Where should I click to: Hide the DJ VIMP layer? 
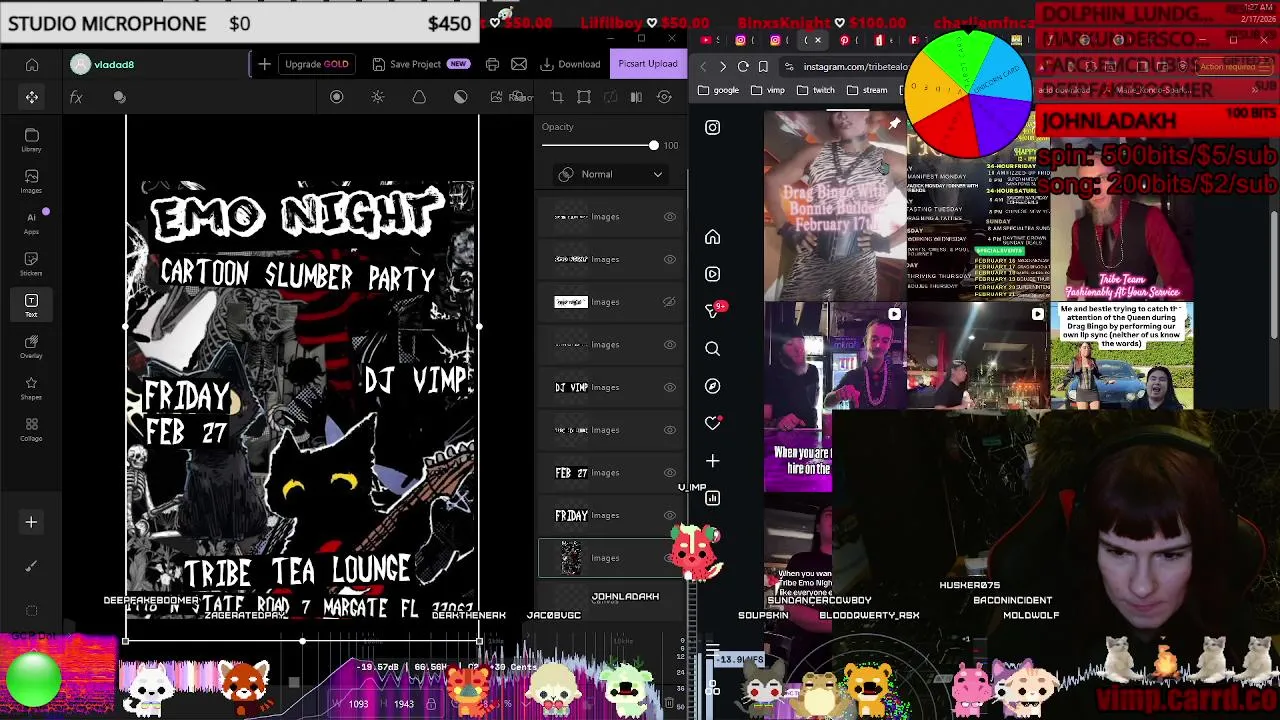[x=669, y=388]
